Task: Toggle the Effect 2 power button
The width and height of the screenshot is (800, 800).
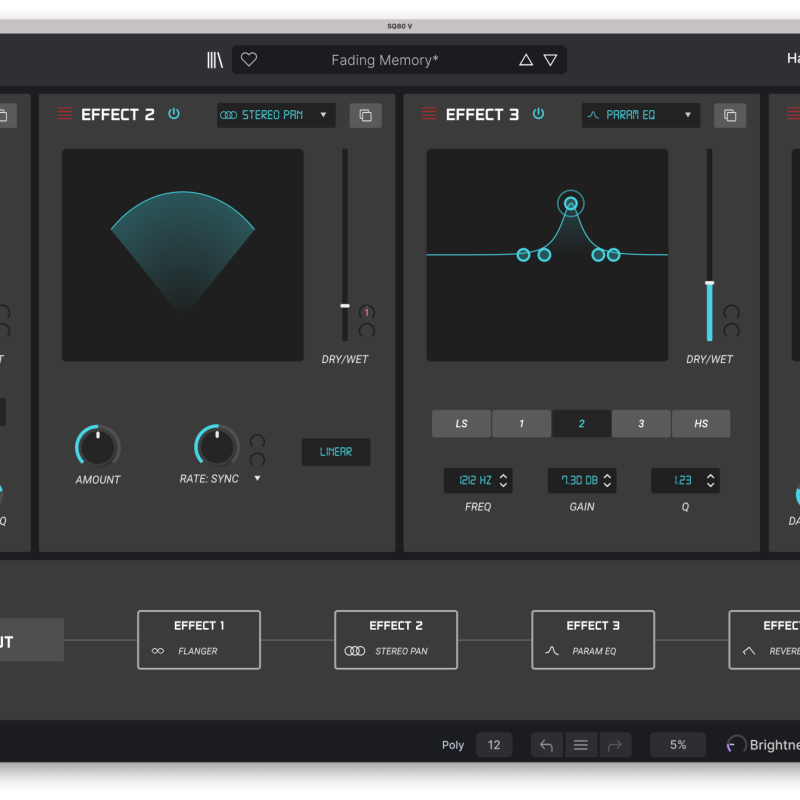Action: [x=174, y=114]
